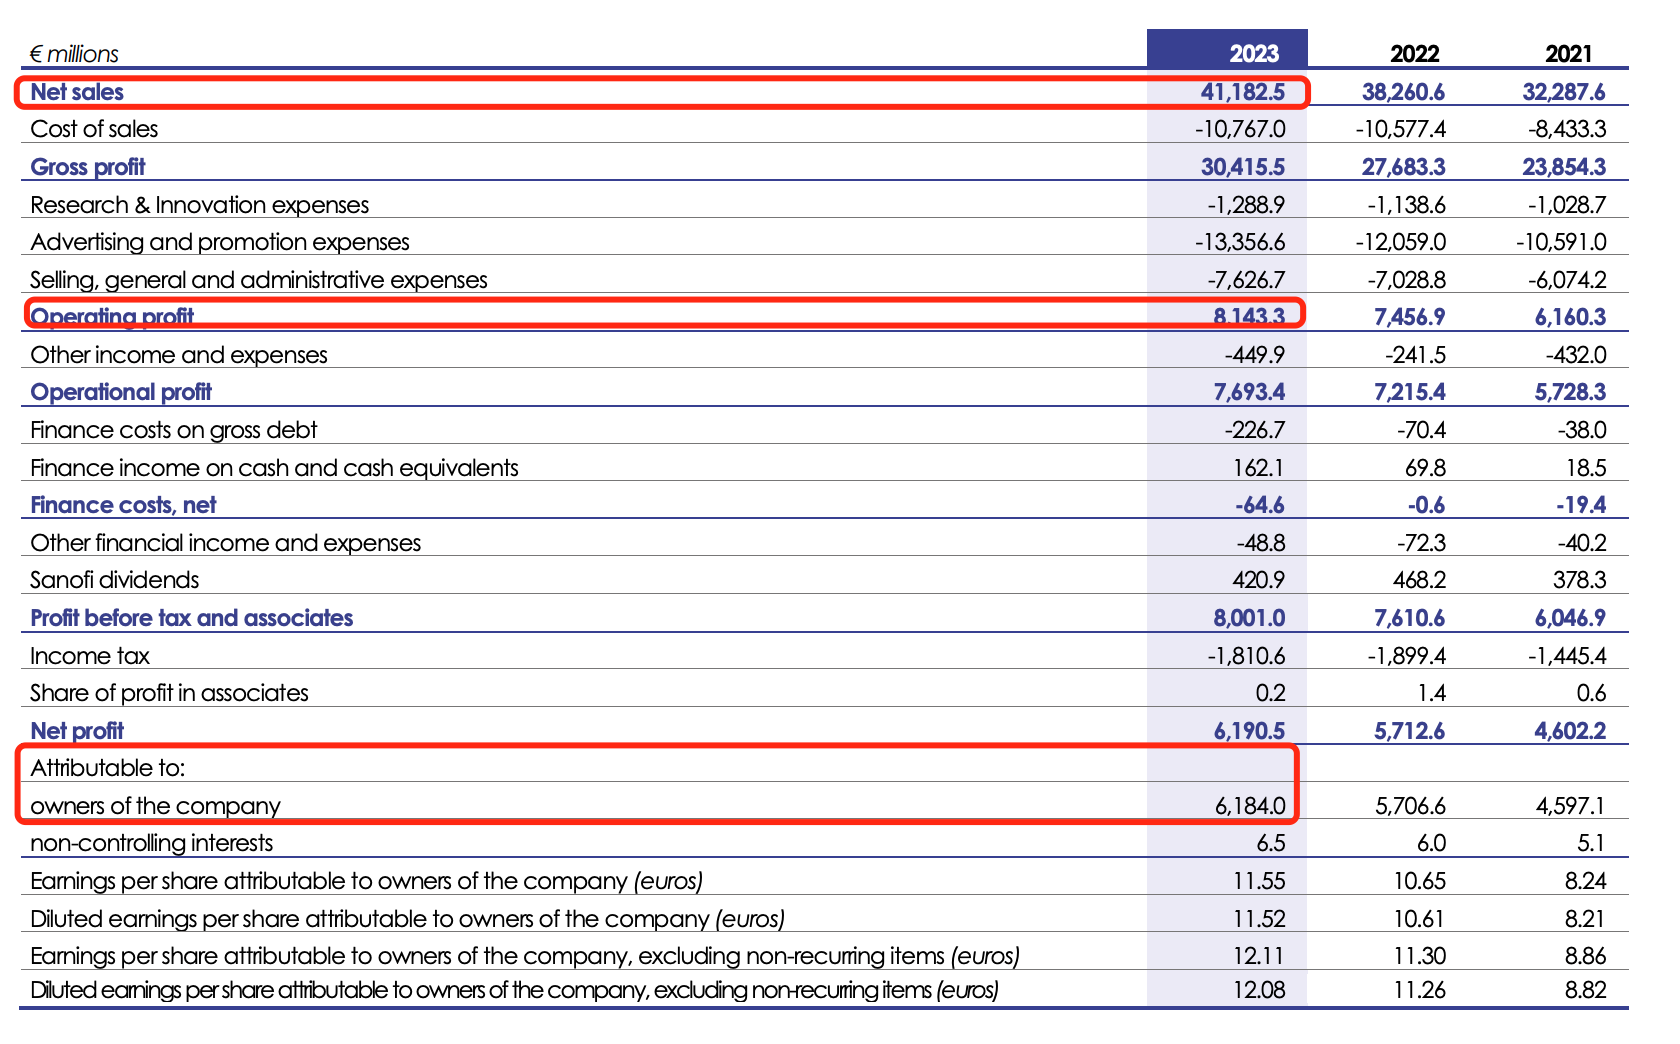The image size is (1680, 1044).
Task: Click the 2022 Operating profit value 7,456.9
Action: click(x=1409, y=317)
